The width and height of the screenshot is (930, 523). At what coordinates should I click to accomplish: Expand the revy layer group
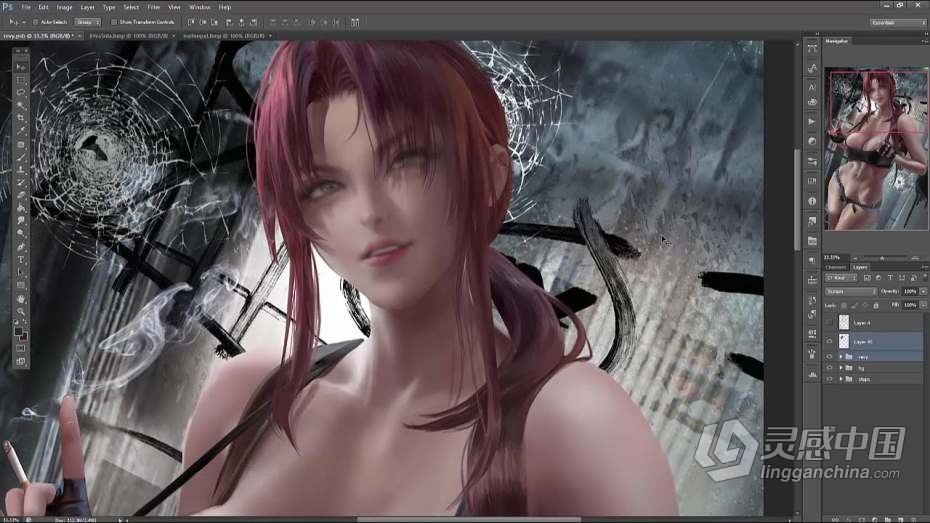click(x=841, y=357)
